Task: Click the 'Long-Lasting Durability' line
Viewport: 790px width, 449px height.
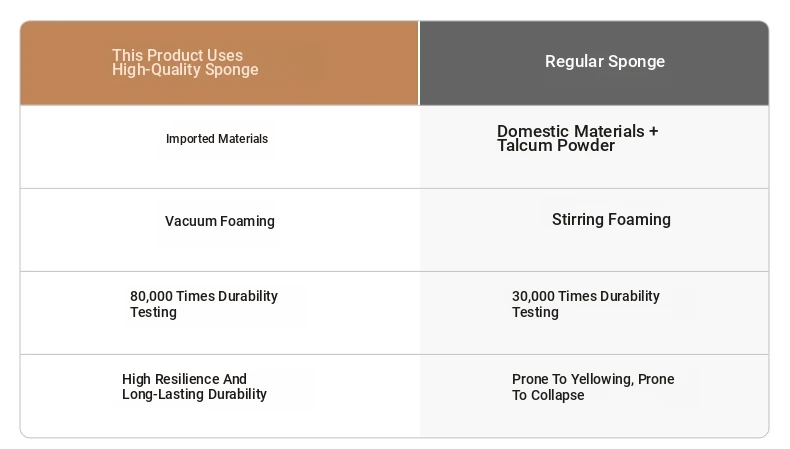Action: tap(194, 394)
